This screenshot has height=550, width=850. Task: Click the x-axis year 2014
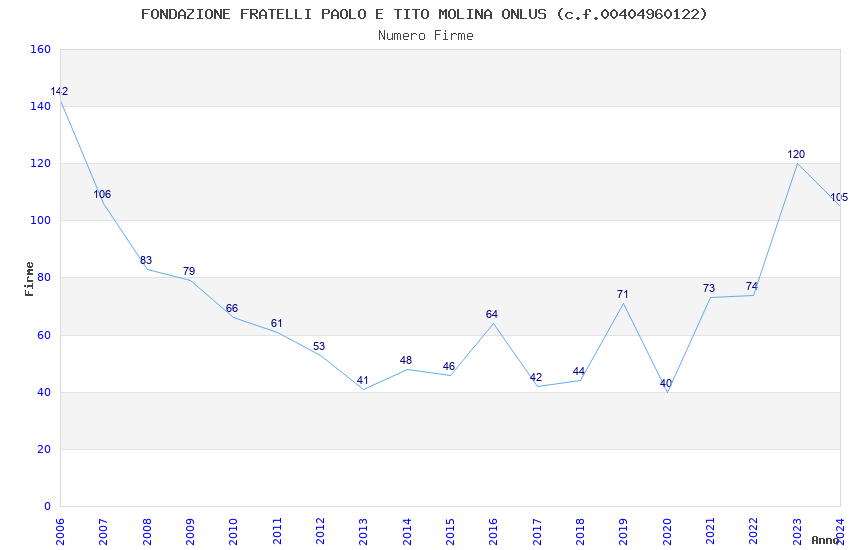407,531
